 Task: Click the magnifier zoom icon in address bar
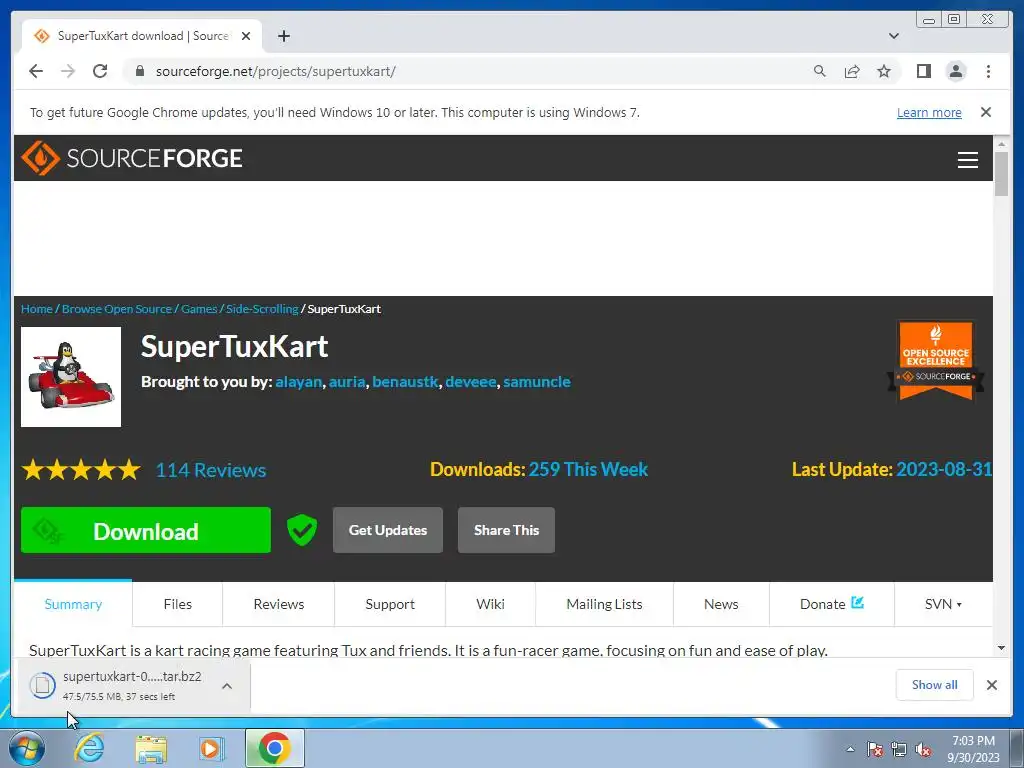pyautogui.click(x=820, y=71)
